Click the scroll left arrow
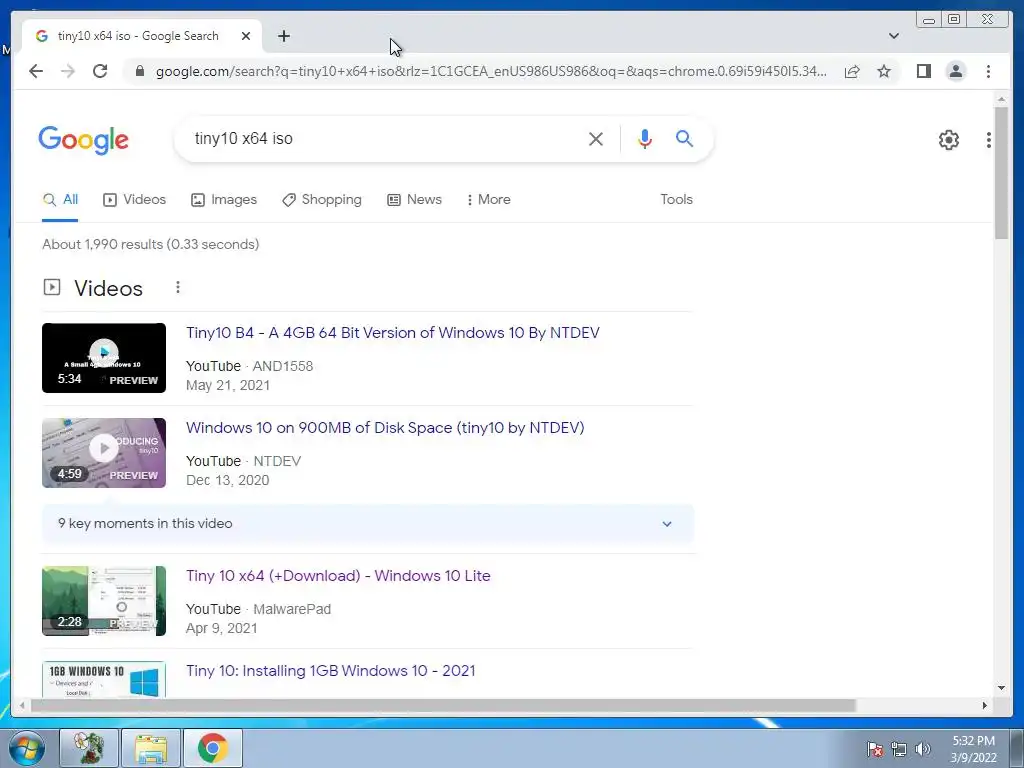This screenshot has width=1024, height=768. click(22, 705)
